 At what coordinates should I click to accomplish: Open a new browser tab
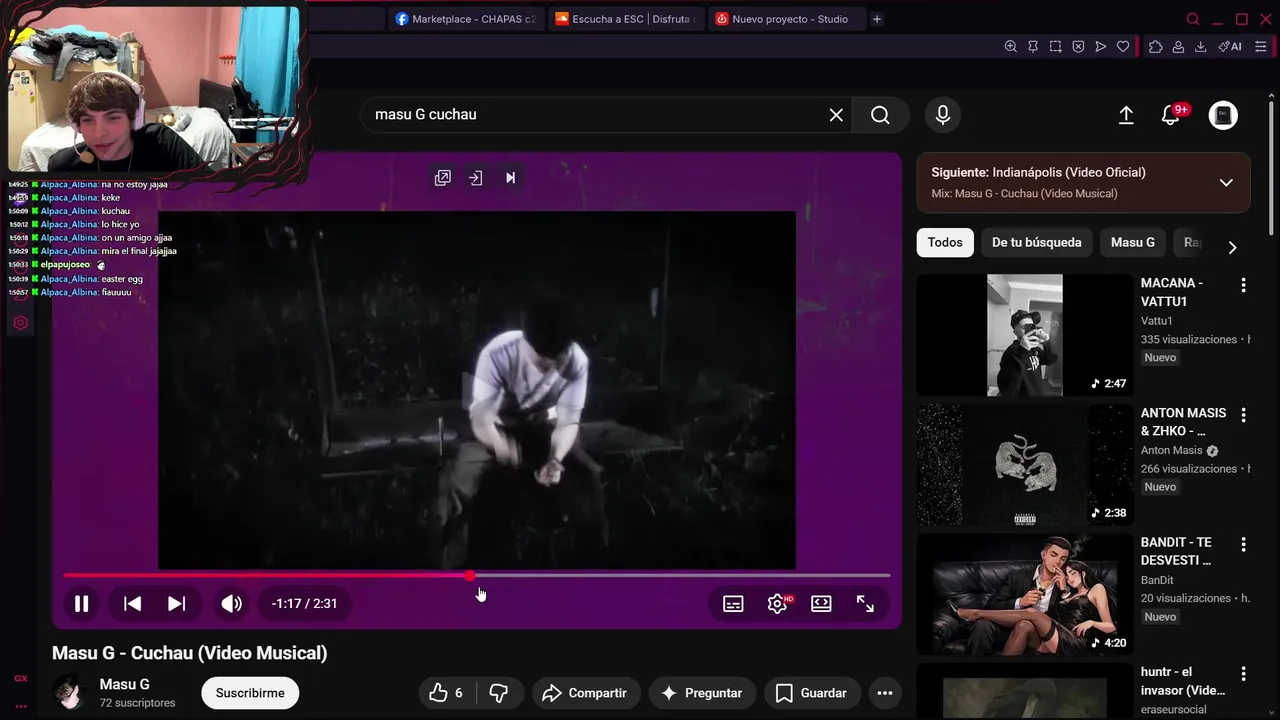click(877, 19)
